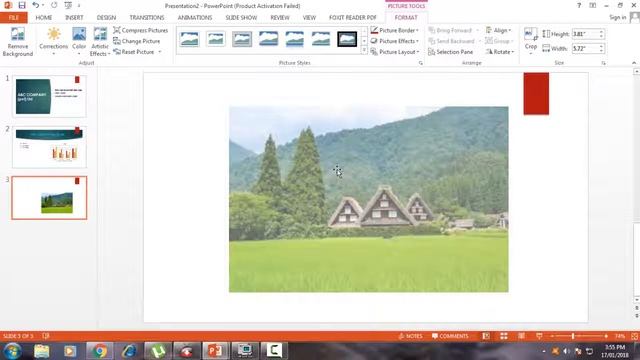Viewport: 640px width, 360px height.
Task: Open the FOXIT READER PDF tab
Action: coord(353,18)
